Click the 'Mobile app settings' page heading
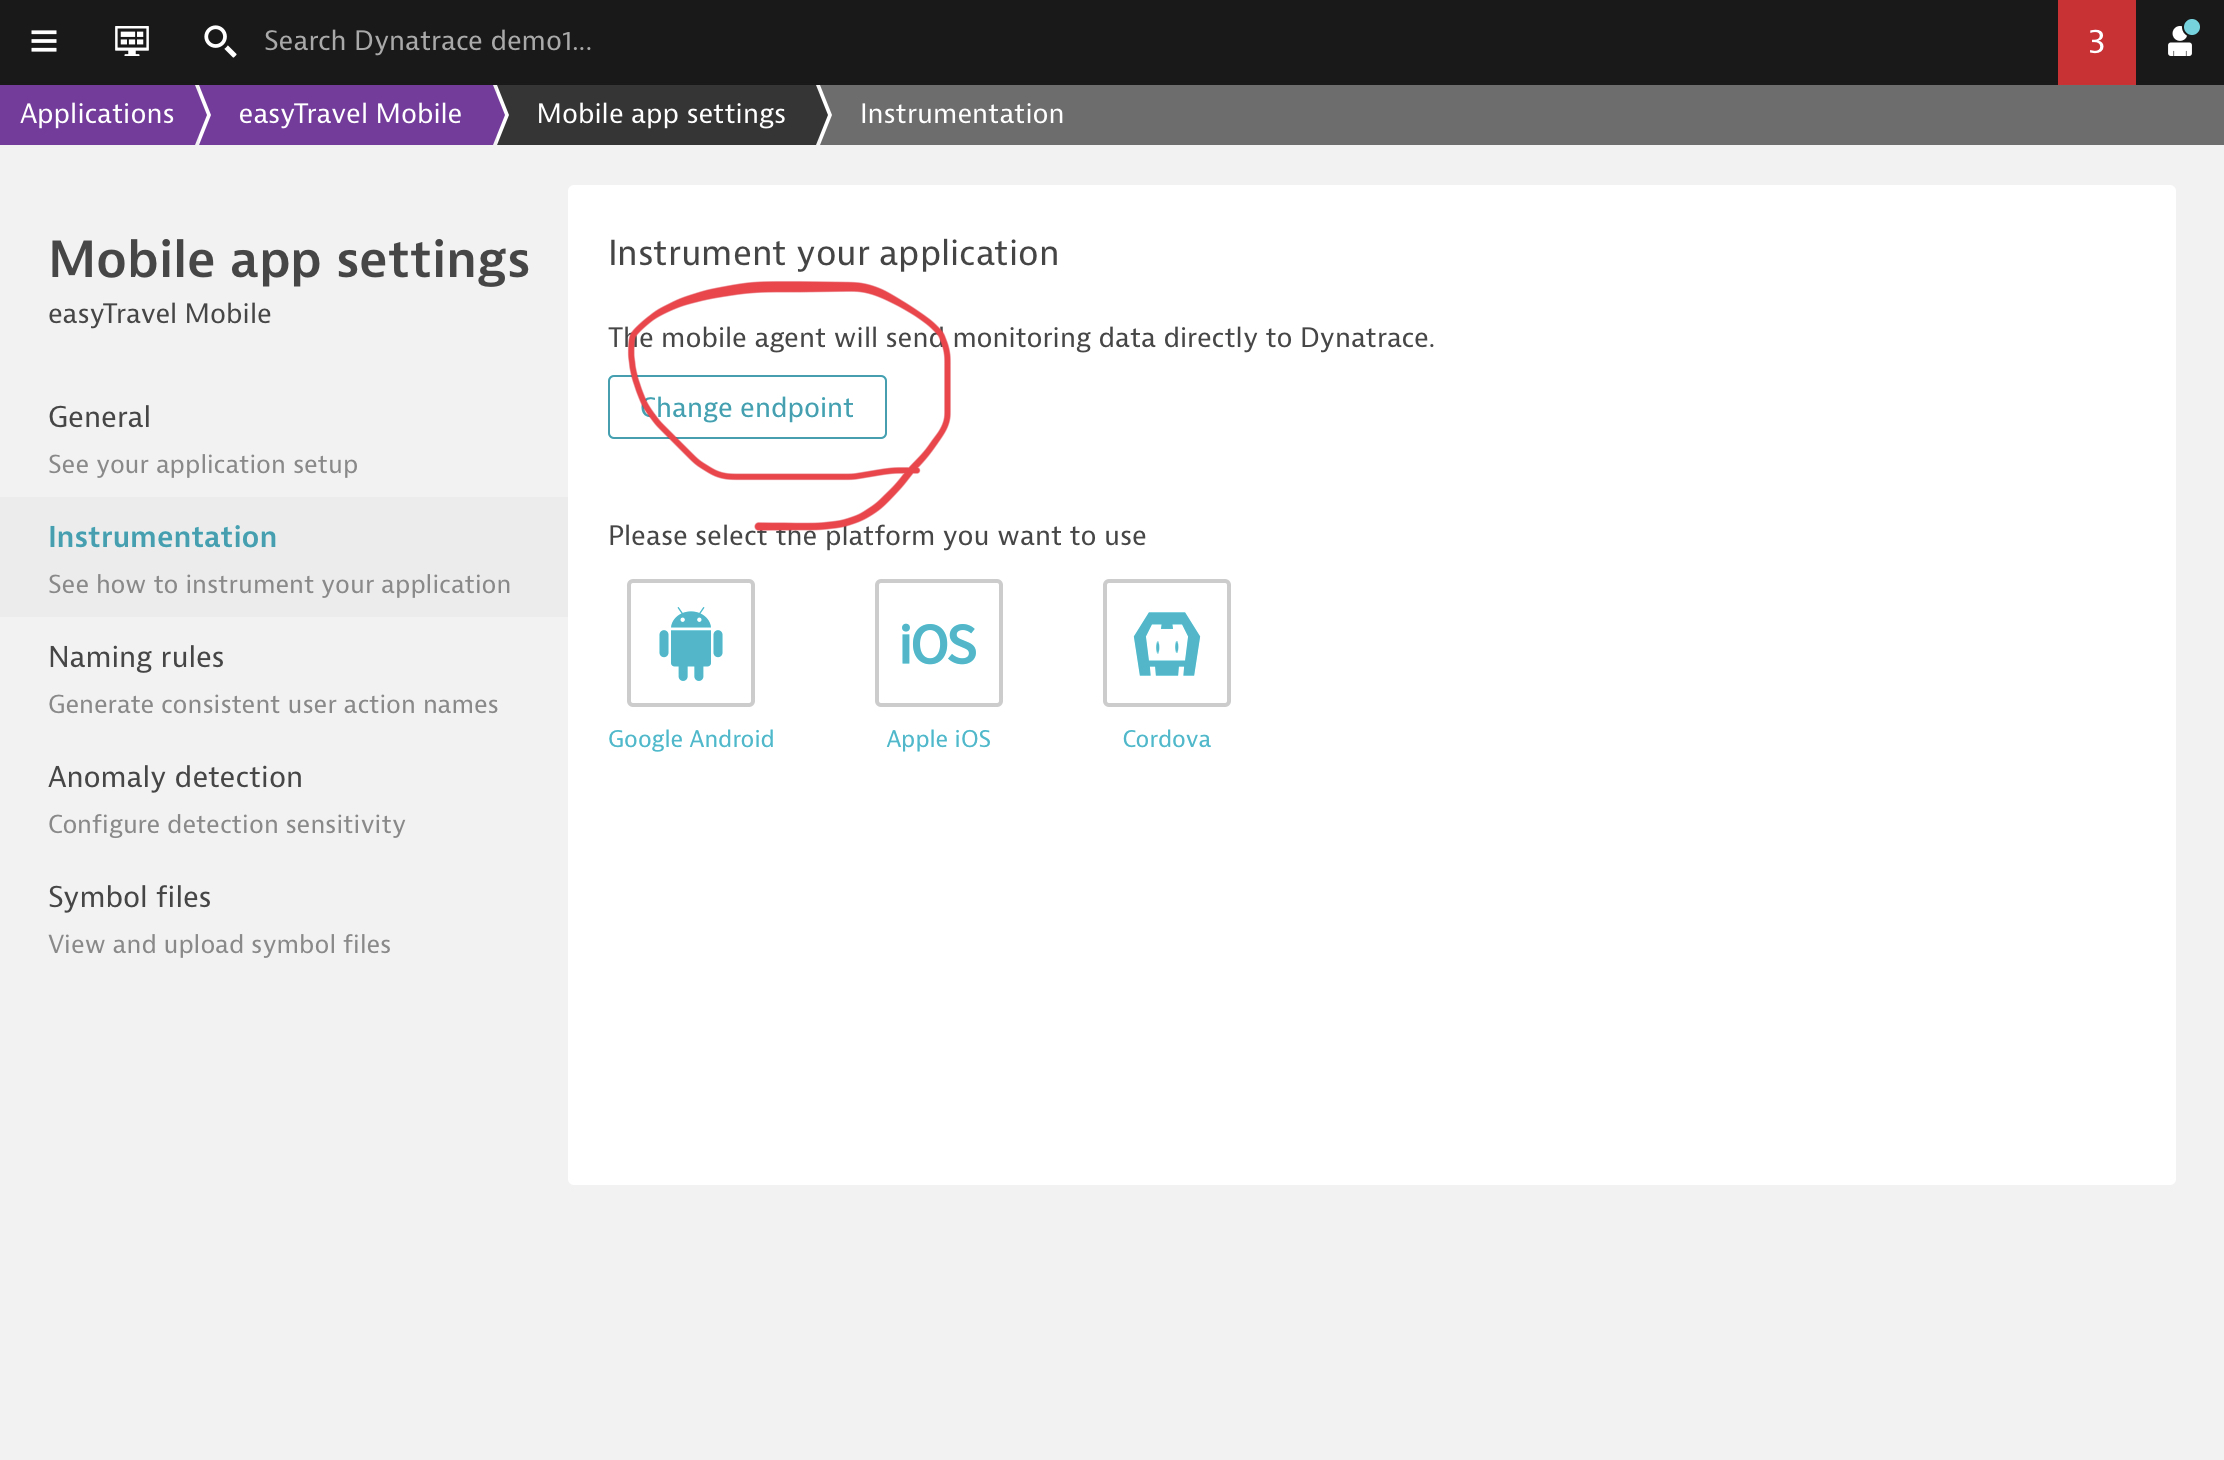The height and width of the screenshot is (1460, 2224). coord(289,260)
